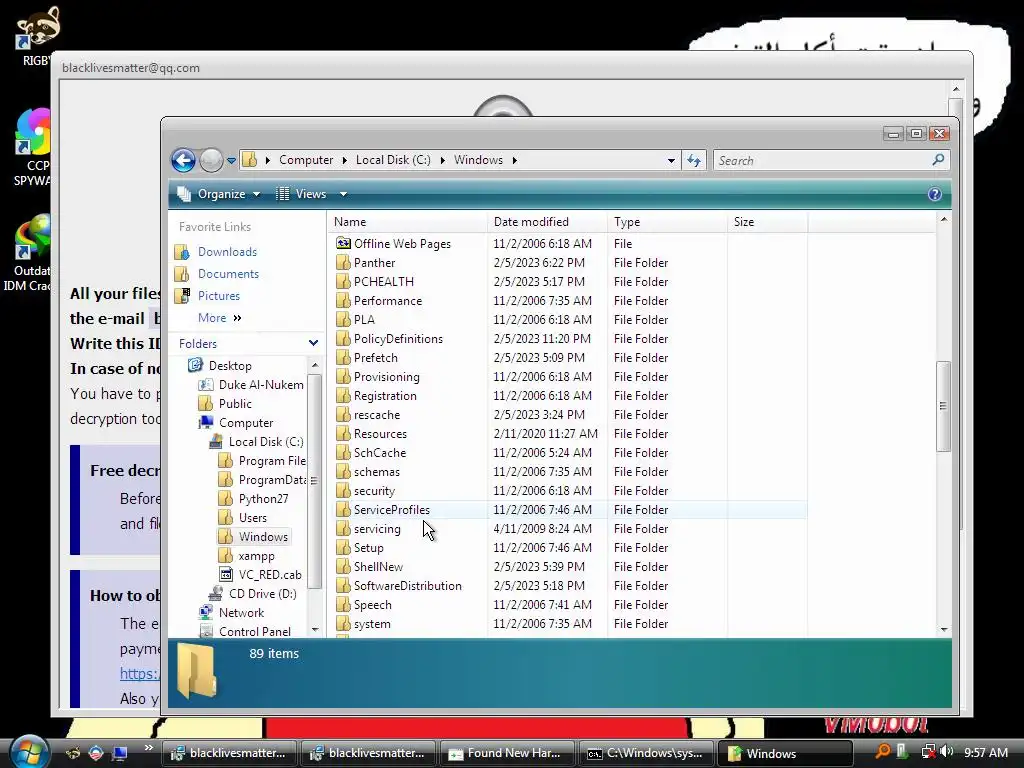Click the folder tree scrollbar thumb
This screenshot has width=1024, height=768.
tap(314, 481)
